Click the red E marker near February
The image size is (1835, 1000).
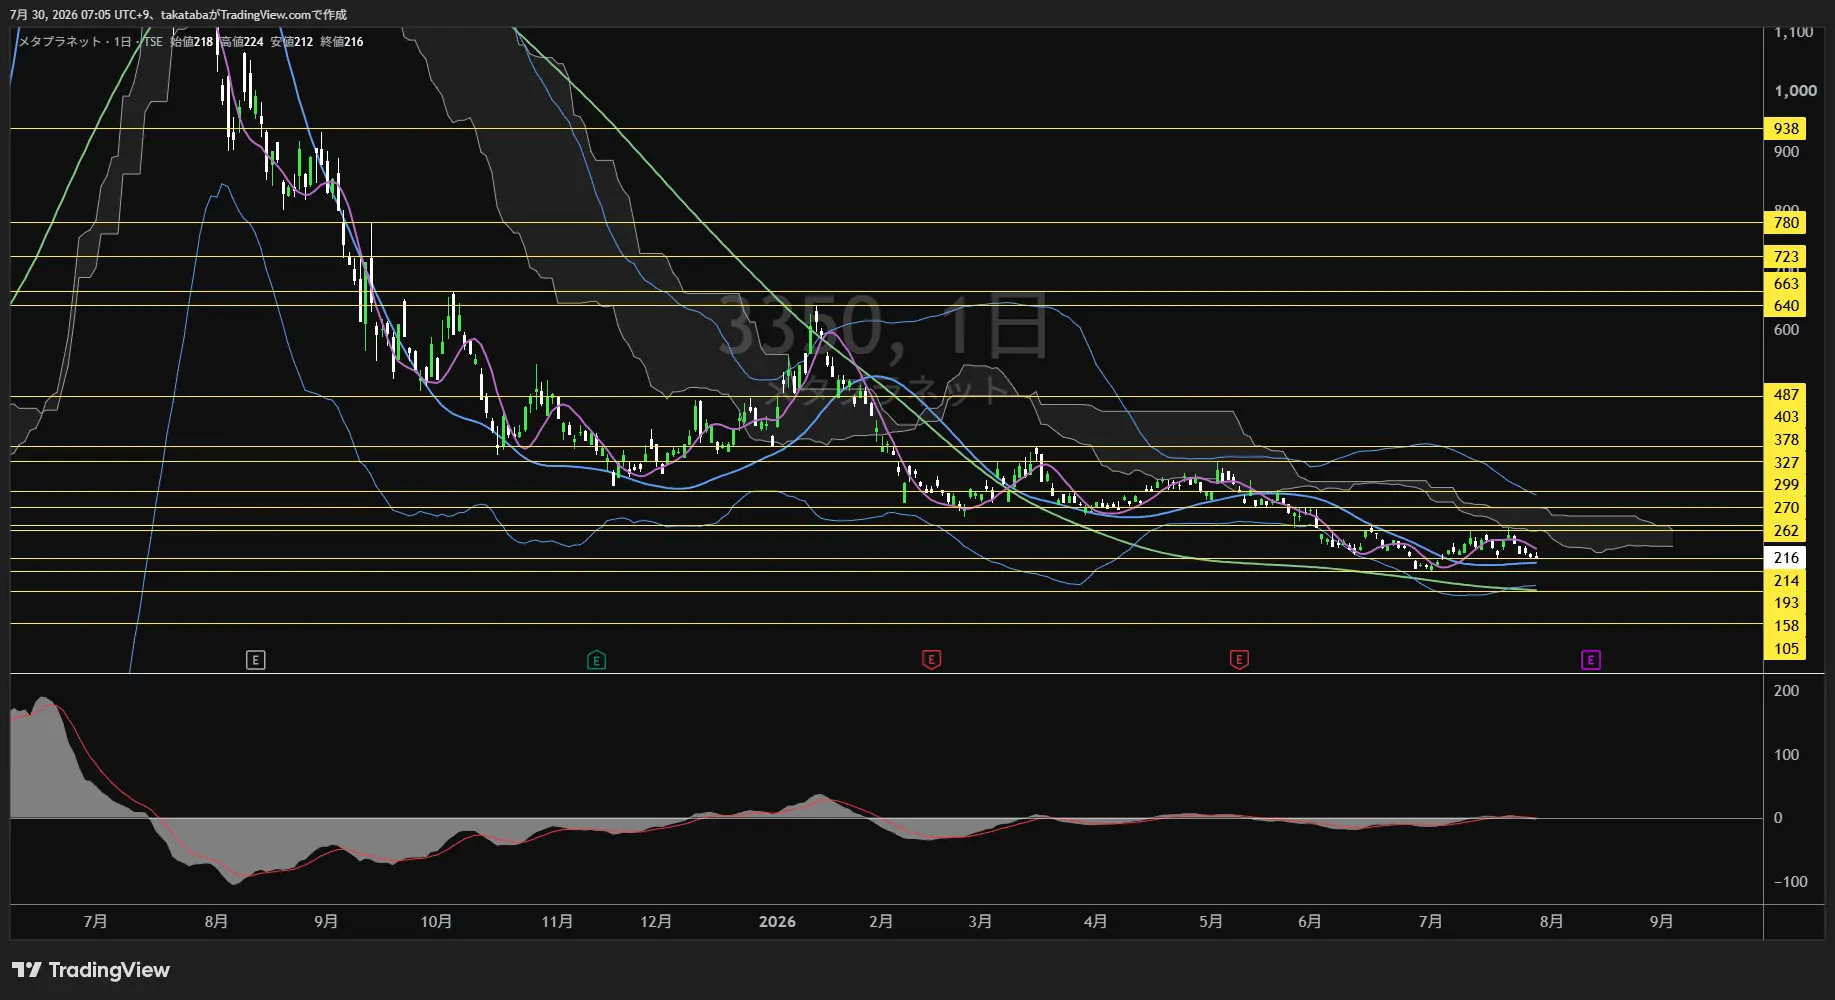931,660
